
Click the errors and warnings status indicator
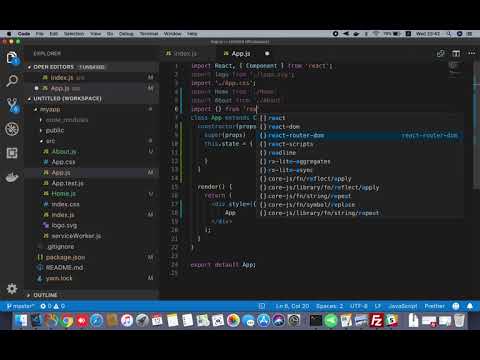click(52, 306)
